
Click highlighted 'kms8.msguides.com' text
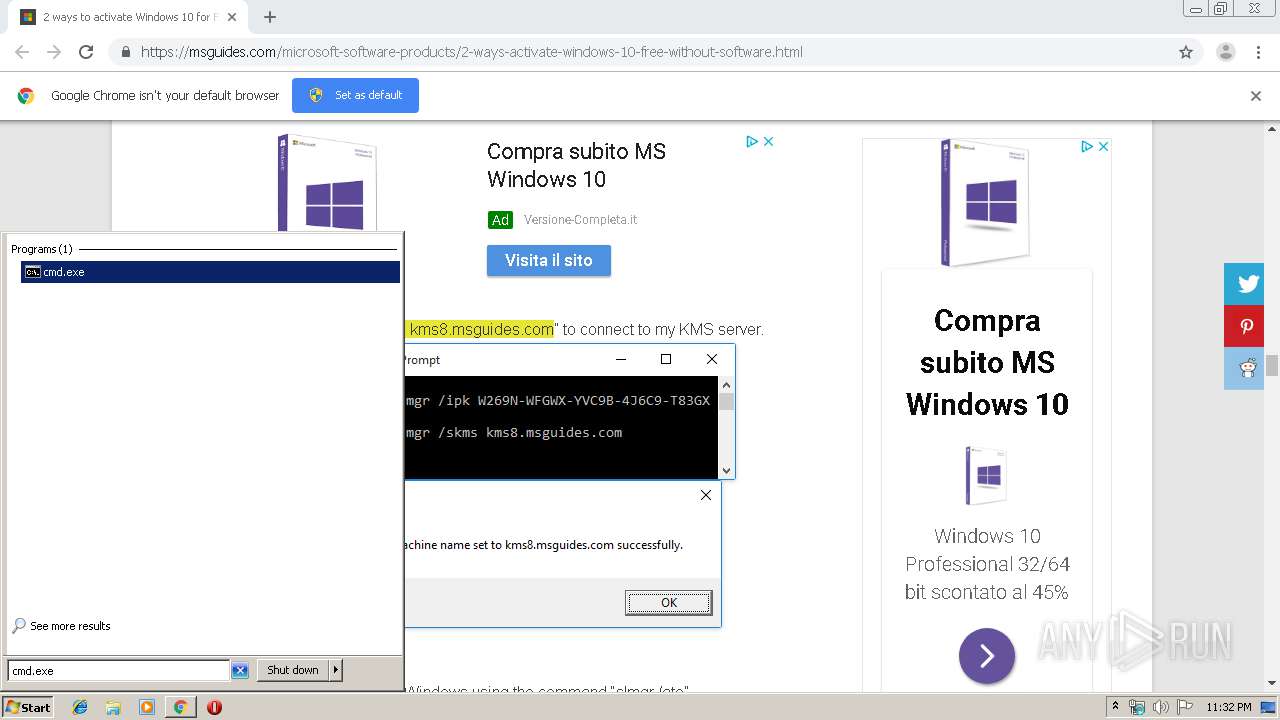tap(481, 329)
